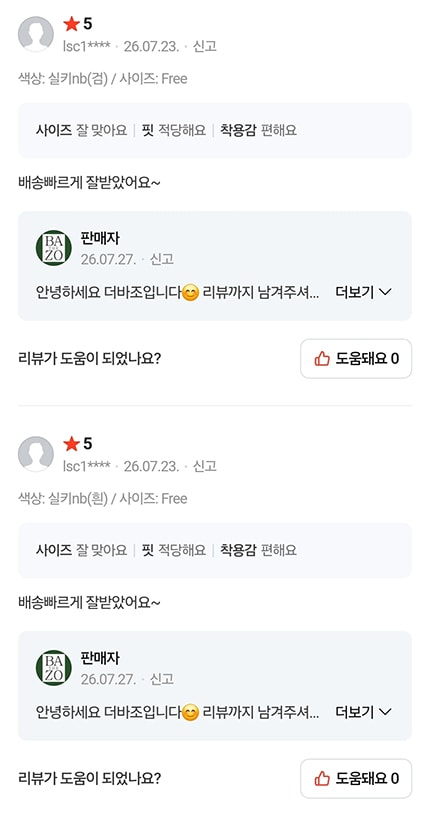Click the red star rating of the first review
Image resolution: width=430 pixels, height=822 pixels.
coord(71,24)
